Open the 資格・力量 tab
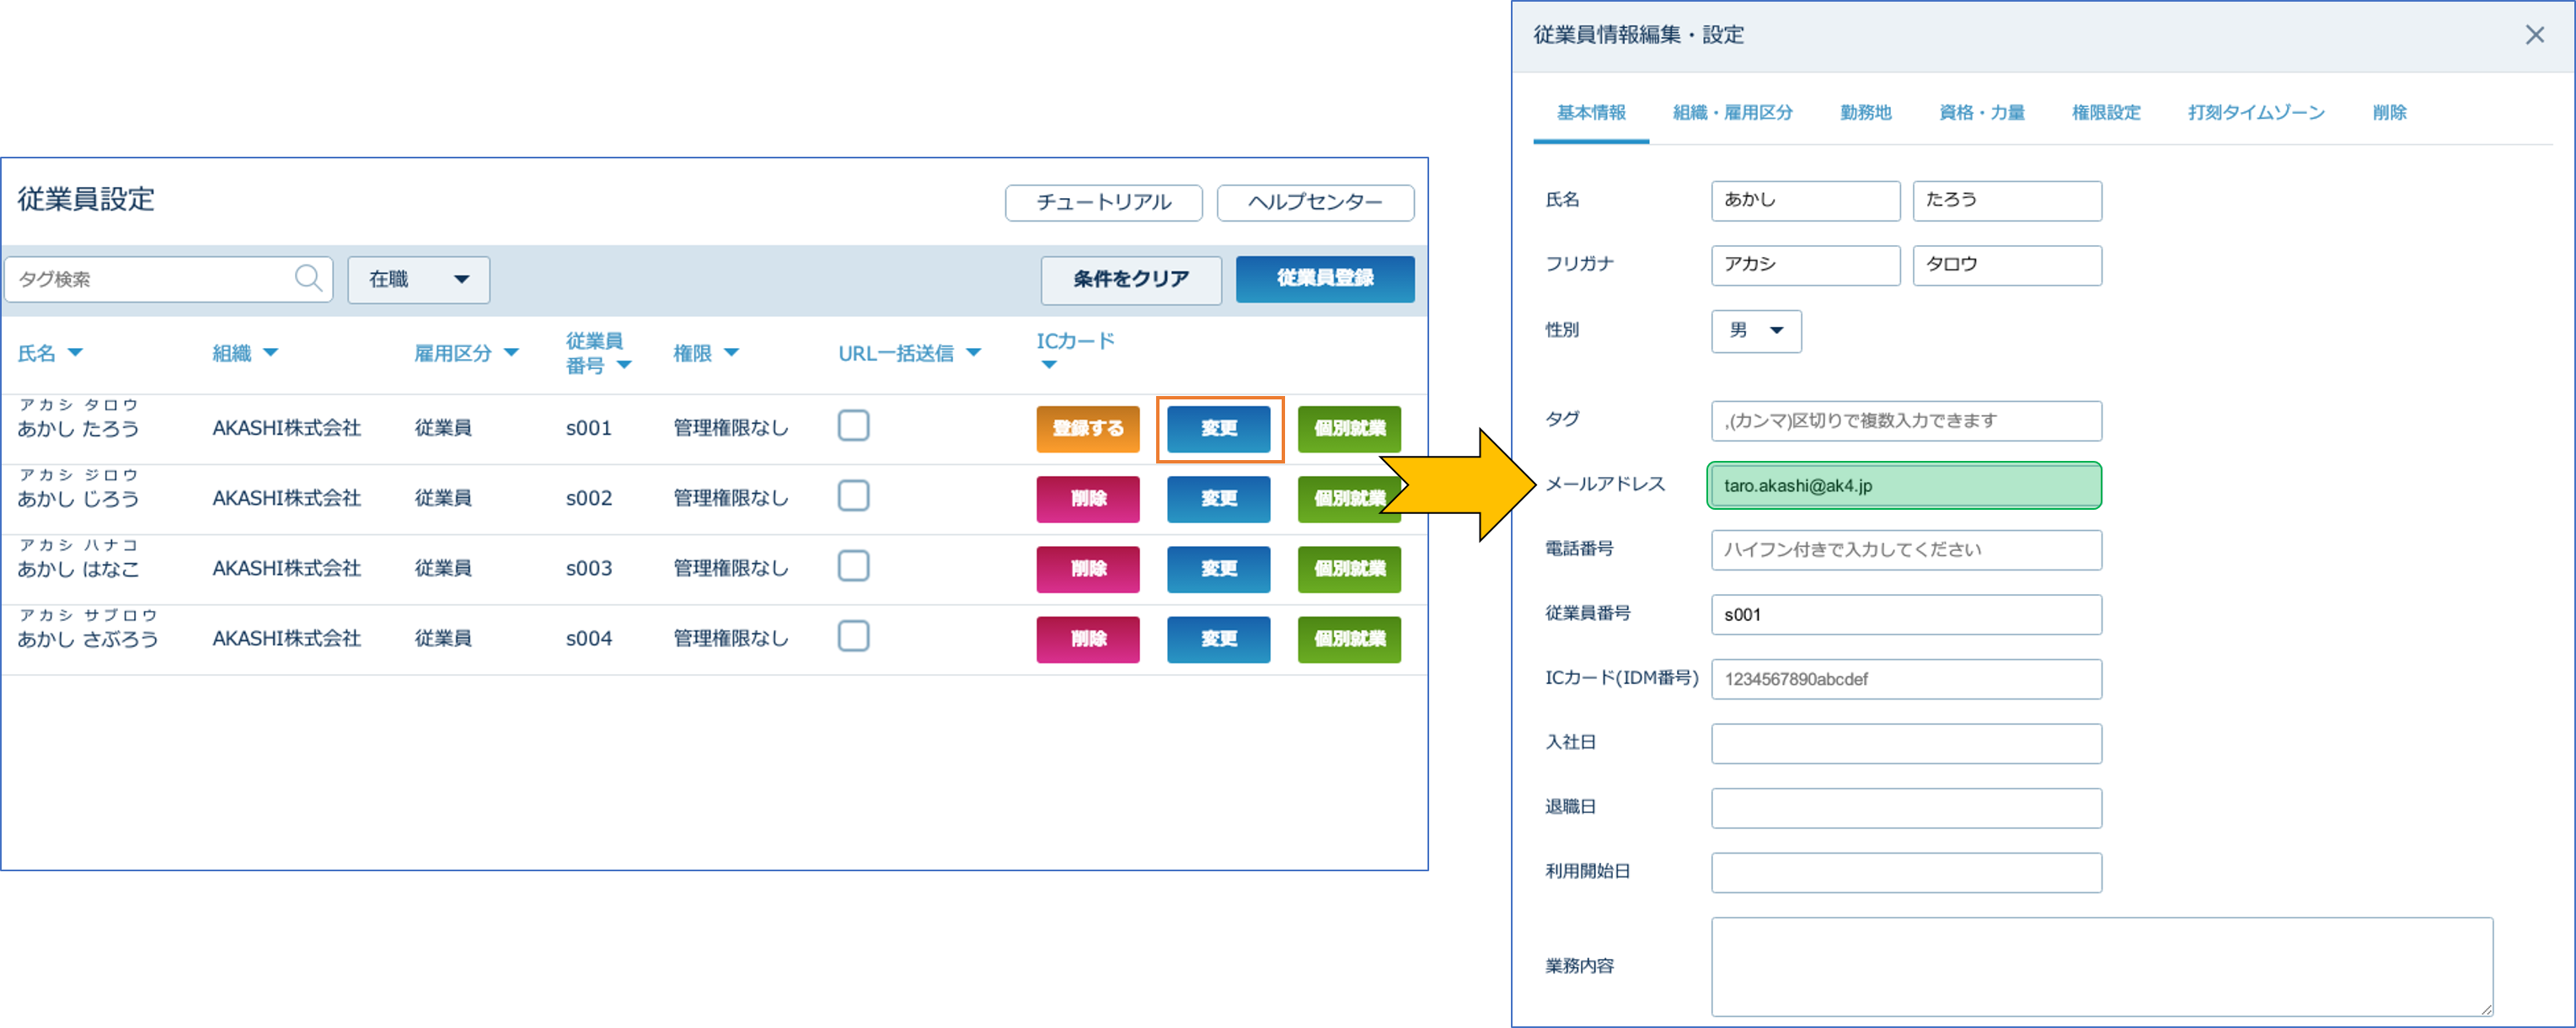2576x1028 pixels. click(x=1981, y=113)
